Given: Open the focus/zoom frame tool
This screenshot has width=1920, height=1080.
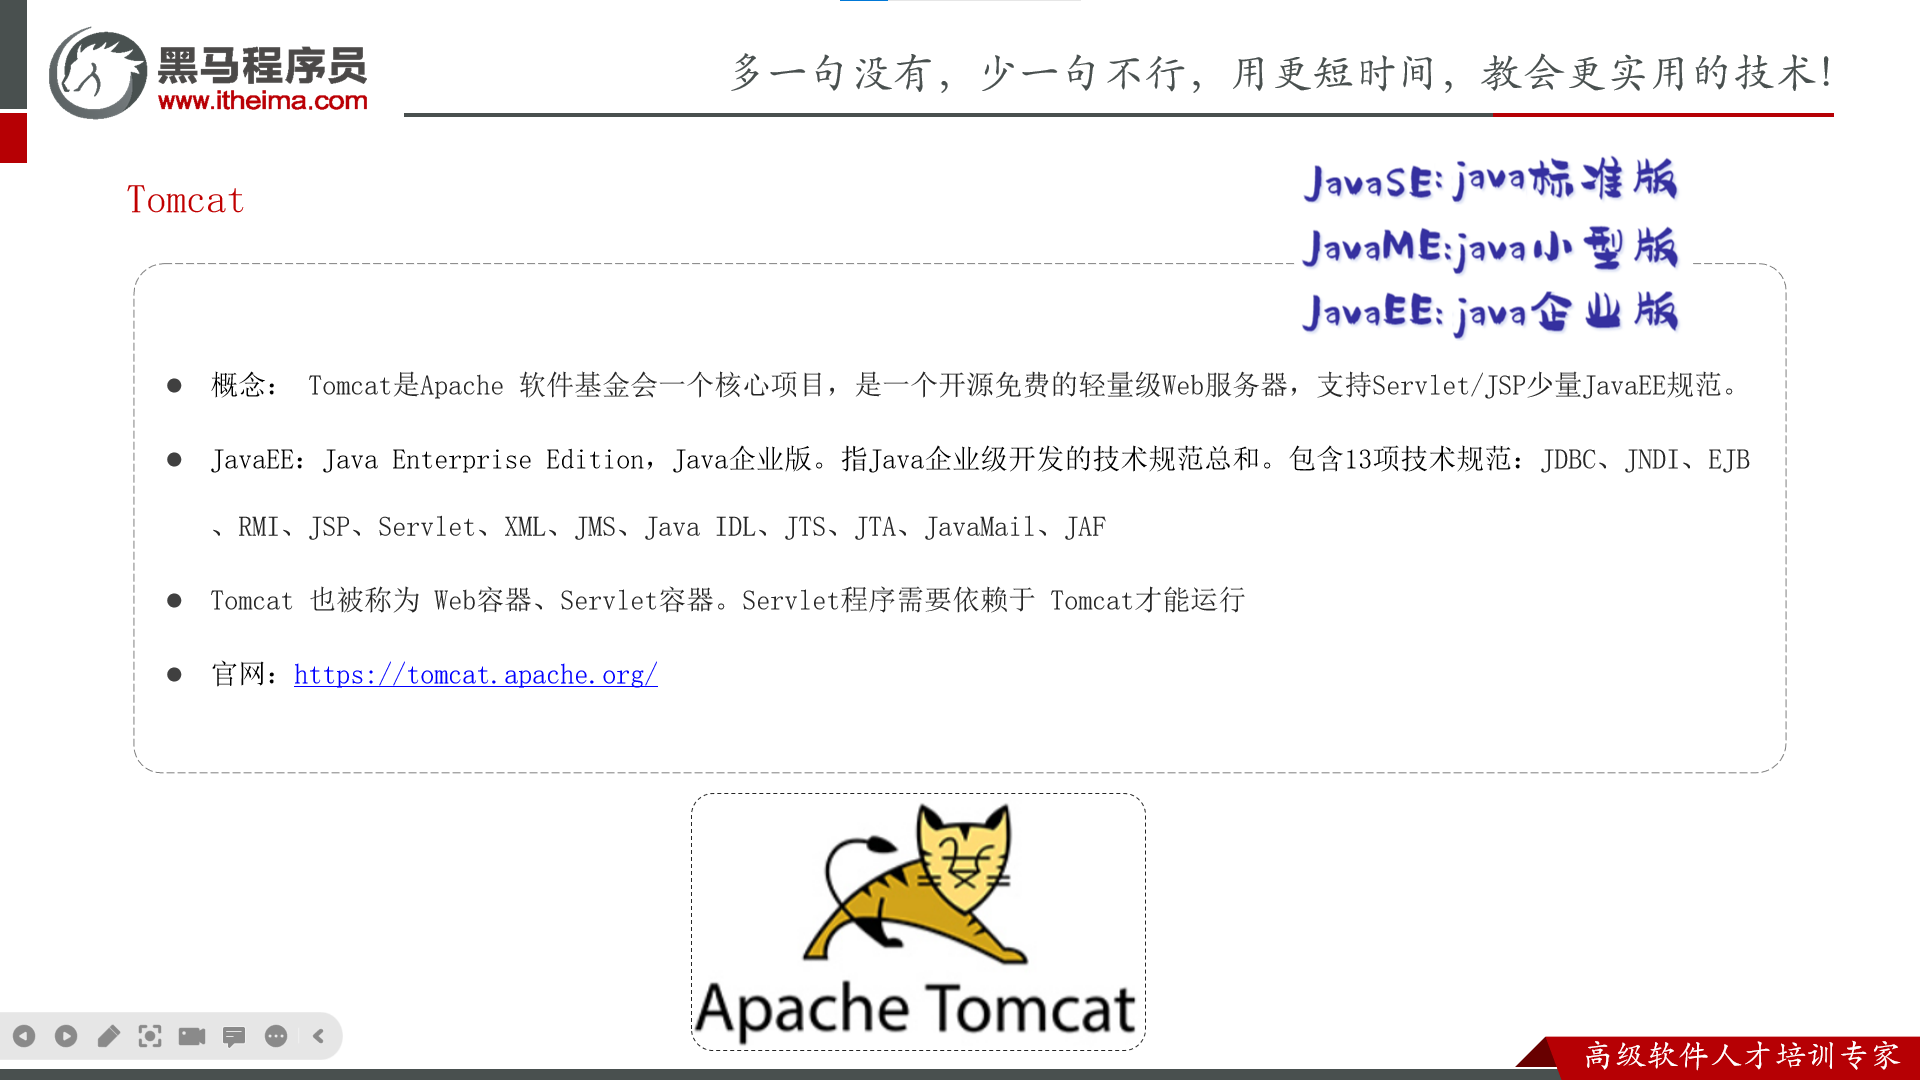Looking at the screenshot, I should [x=150, y=1036].
